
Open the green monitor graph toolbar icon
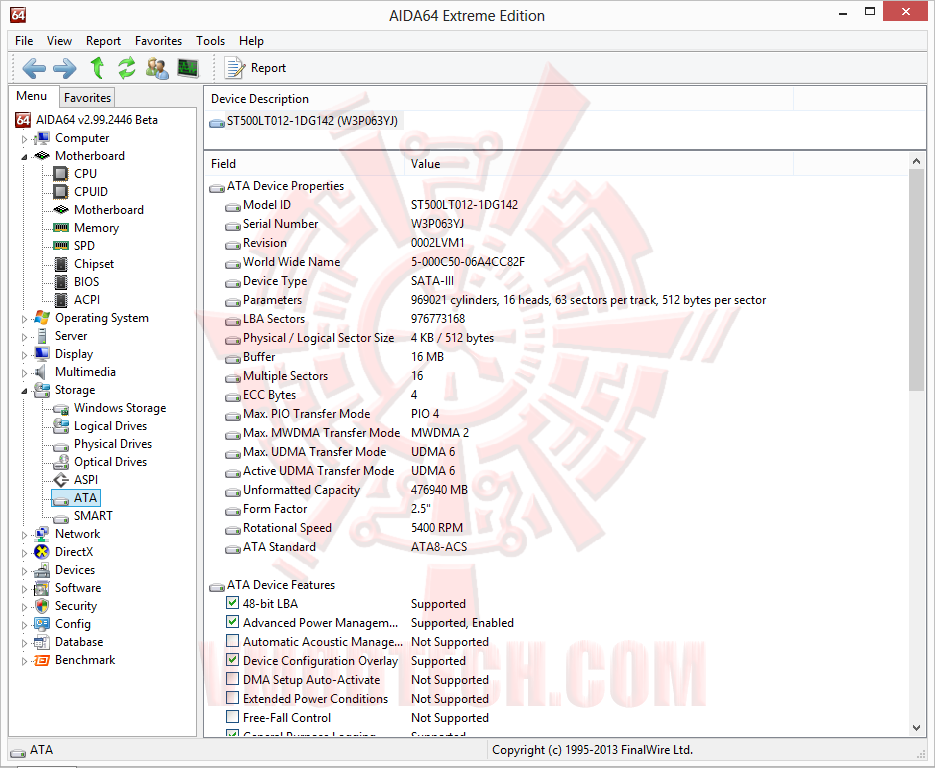pos(188,68)
